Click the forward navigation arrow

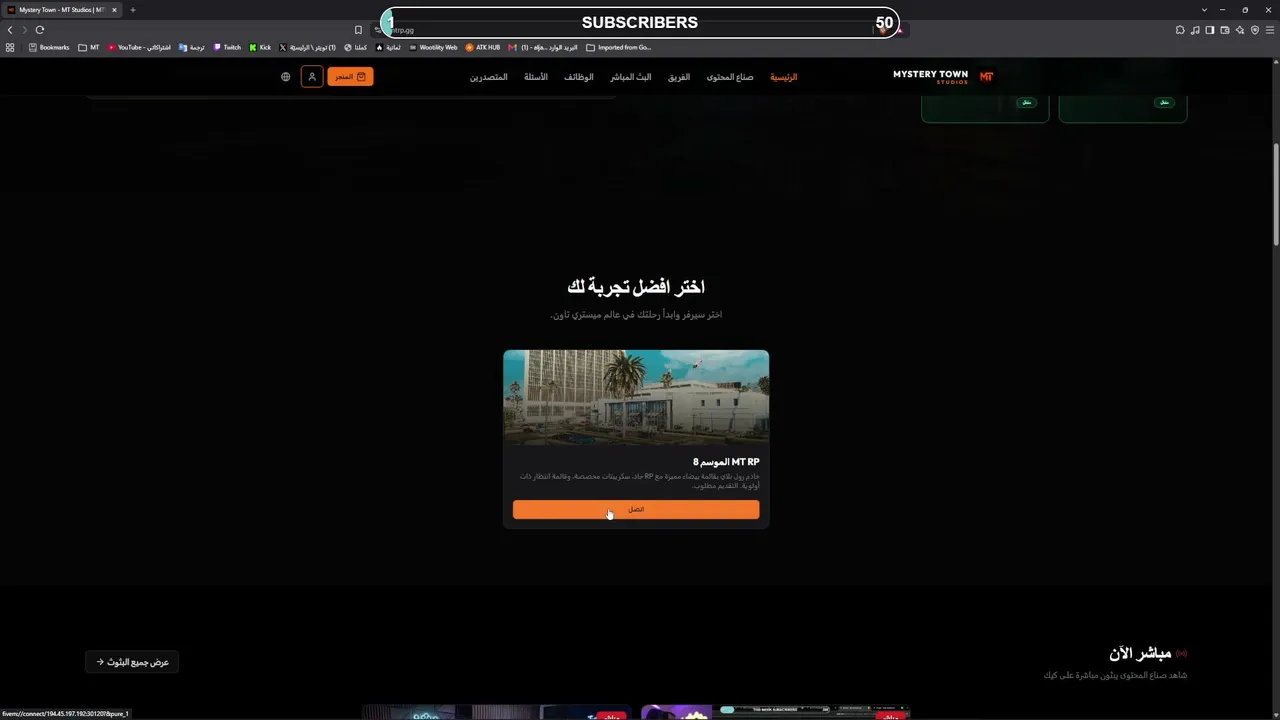[x=24, y=30]
